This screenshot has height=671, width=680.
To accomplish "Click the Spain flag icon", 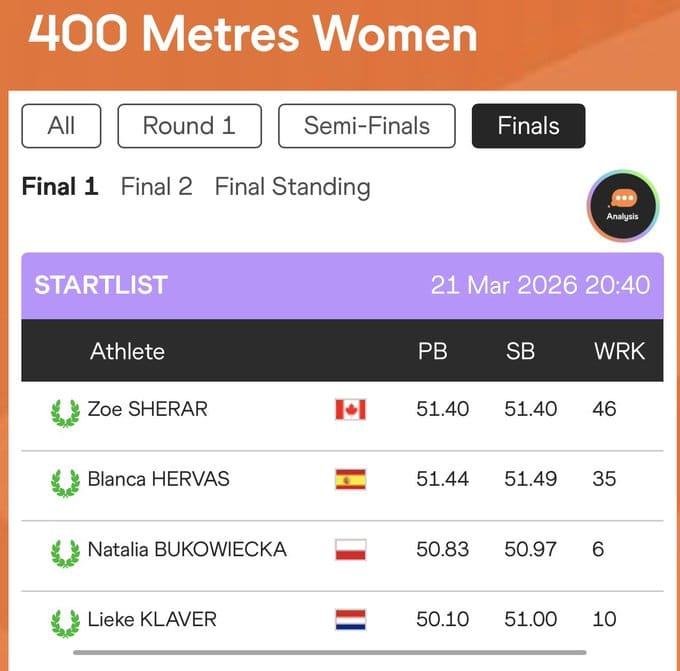I will click(x=350, y=479).
